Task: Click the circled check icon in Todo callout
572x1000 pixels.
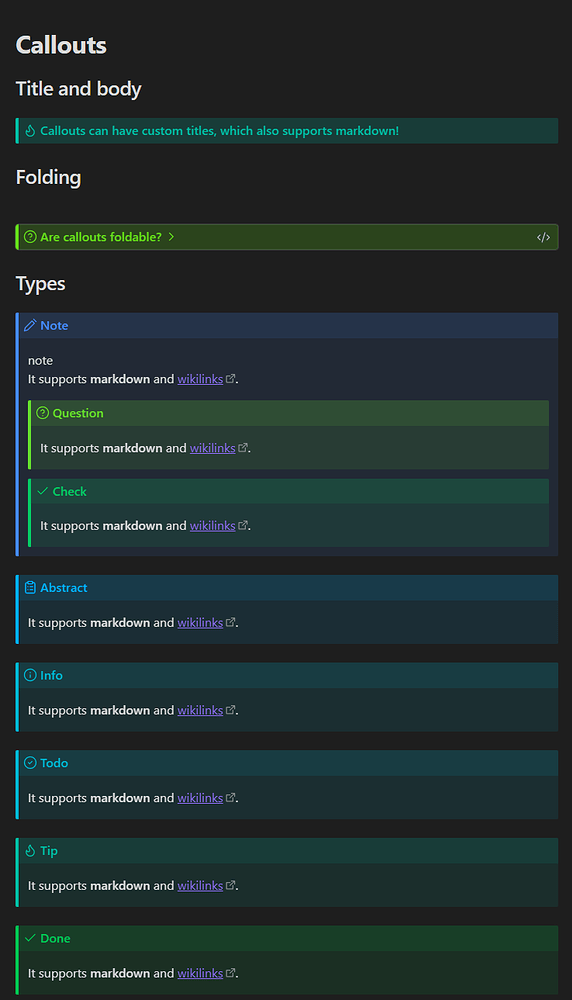Action: (30, 763)
